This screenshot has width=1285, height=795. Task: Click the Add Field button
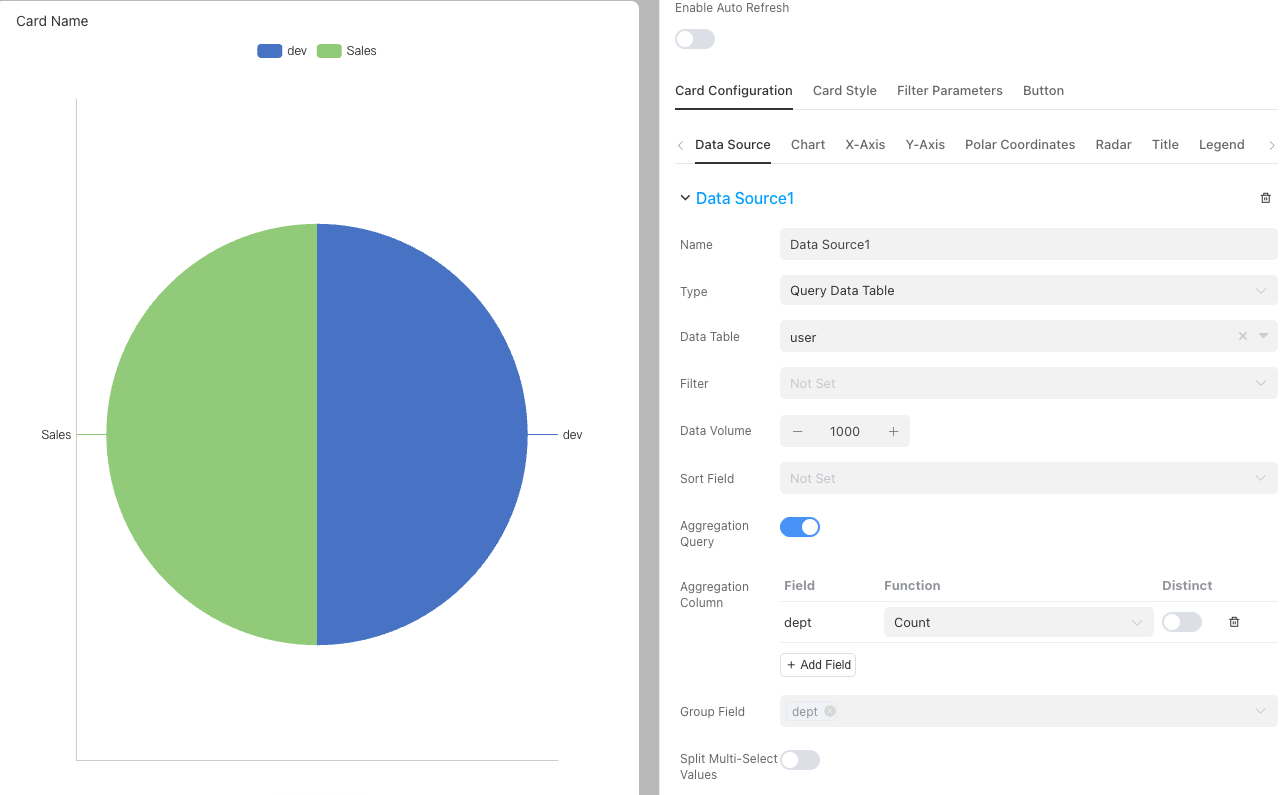tap(817, 665)
